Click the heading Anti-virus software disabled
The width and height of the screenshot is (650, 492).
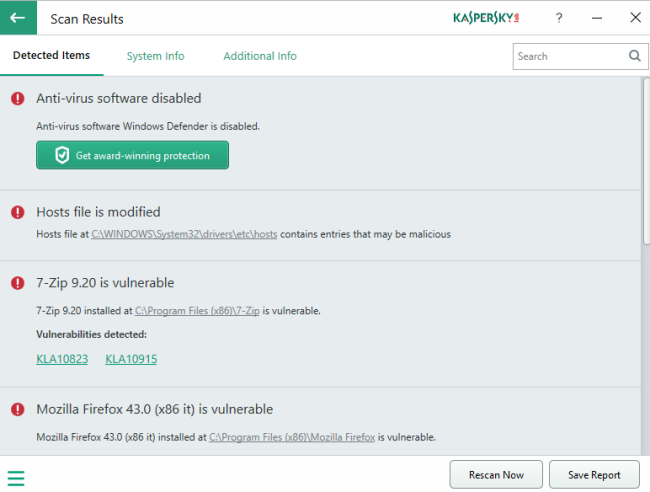(119, 99)
